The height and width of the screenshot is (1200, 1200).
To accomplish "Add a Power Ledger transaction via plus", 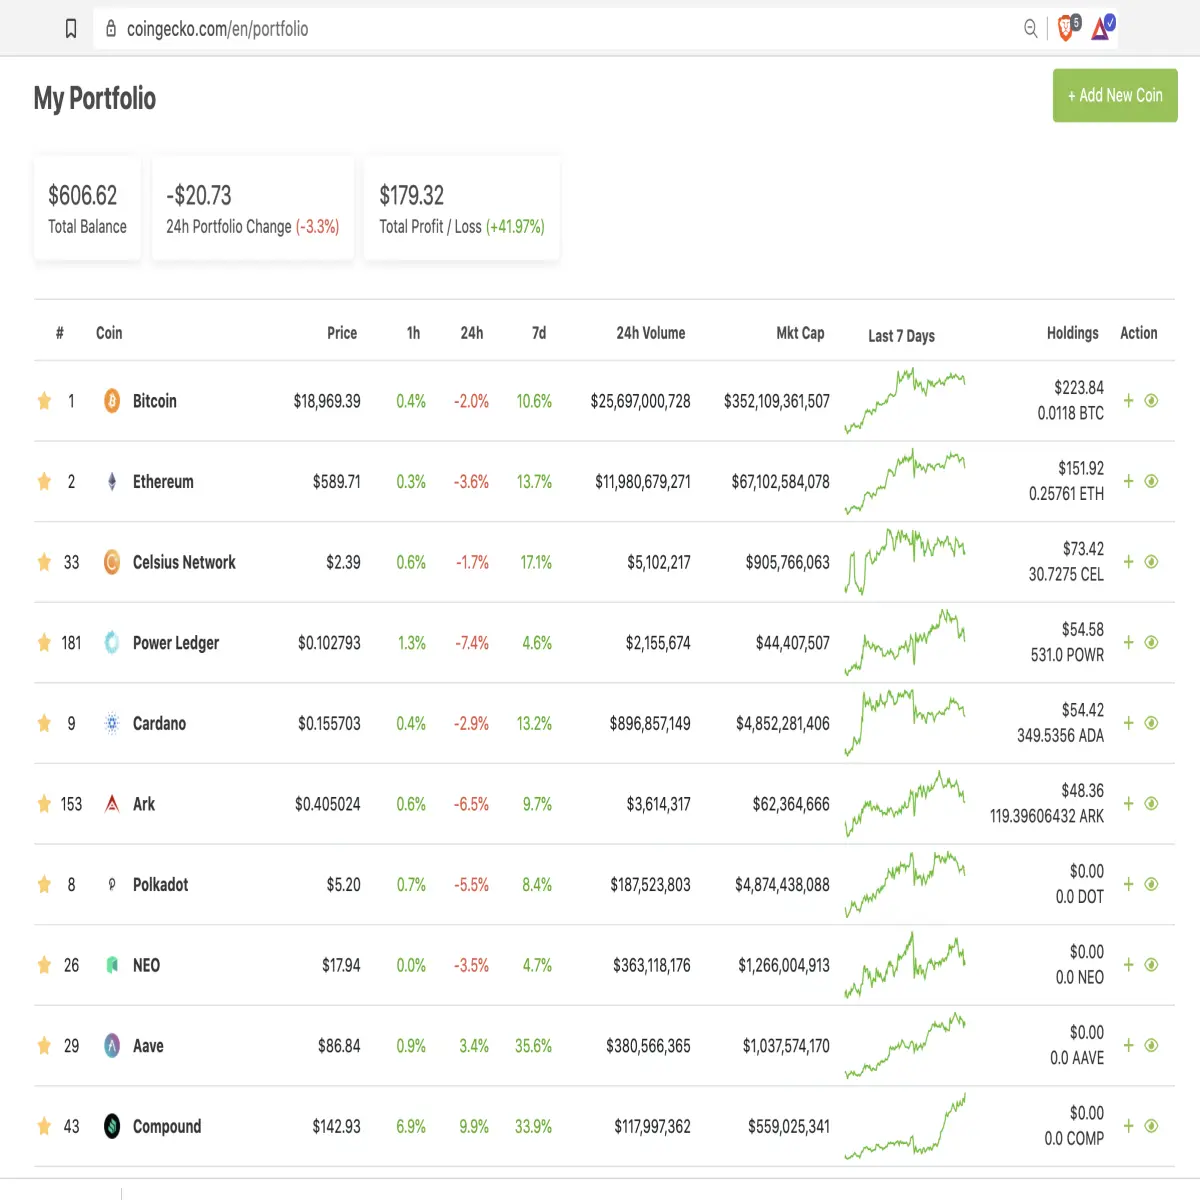I will coord(1128,643).
